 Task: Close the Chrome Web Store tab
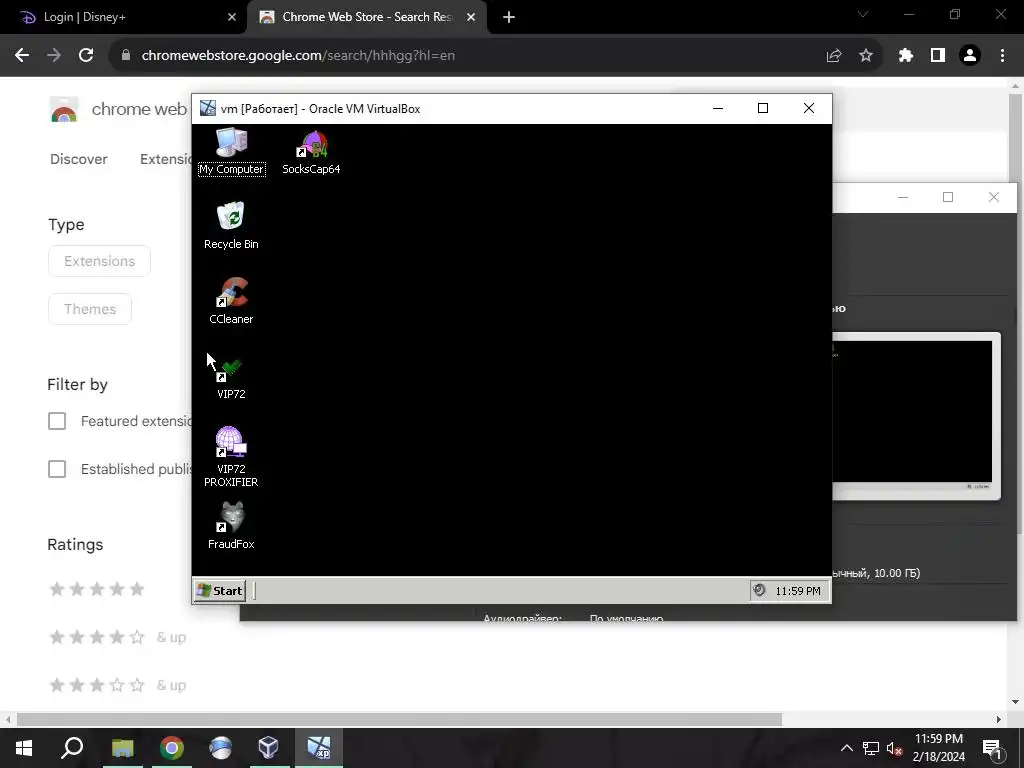[471, 18]
